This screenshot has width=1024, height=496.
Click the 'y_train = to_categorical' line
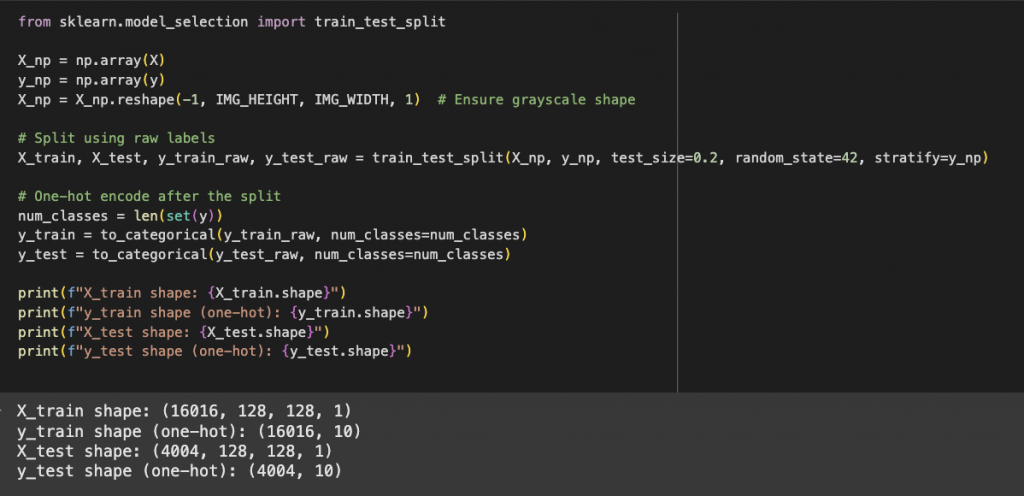(x=273, y=235)
